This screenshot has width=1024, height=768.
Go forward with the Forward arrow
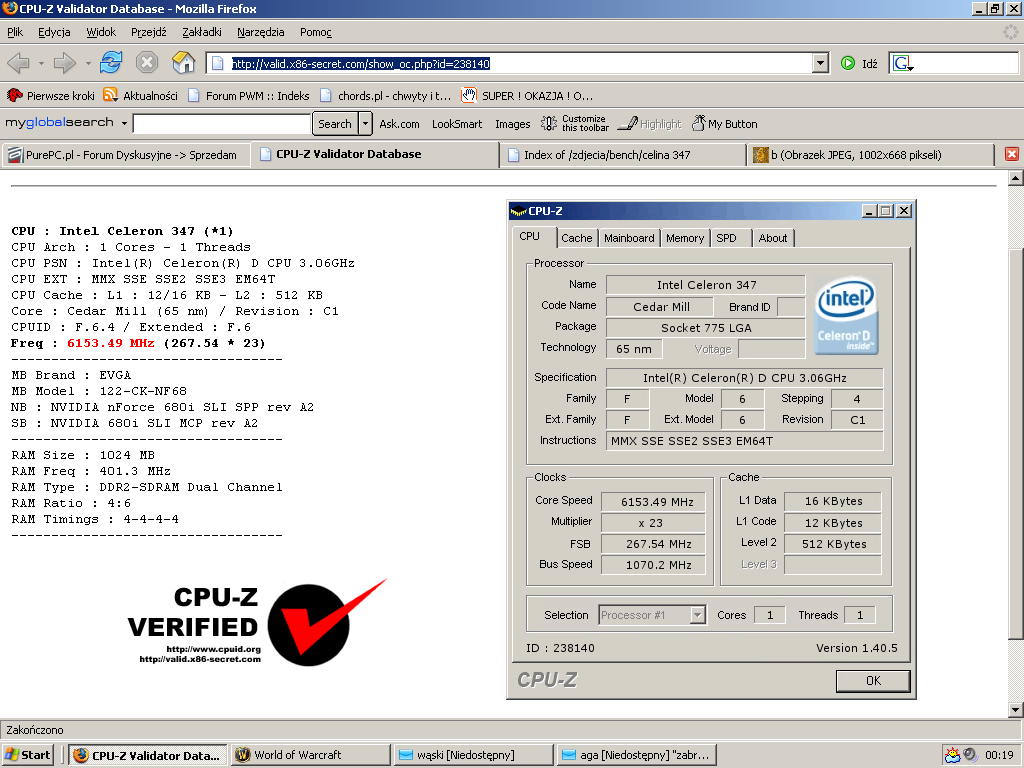coord(65,63)
